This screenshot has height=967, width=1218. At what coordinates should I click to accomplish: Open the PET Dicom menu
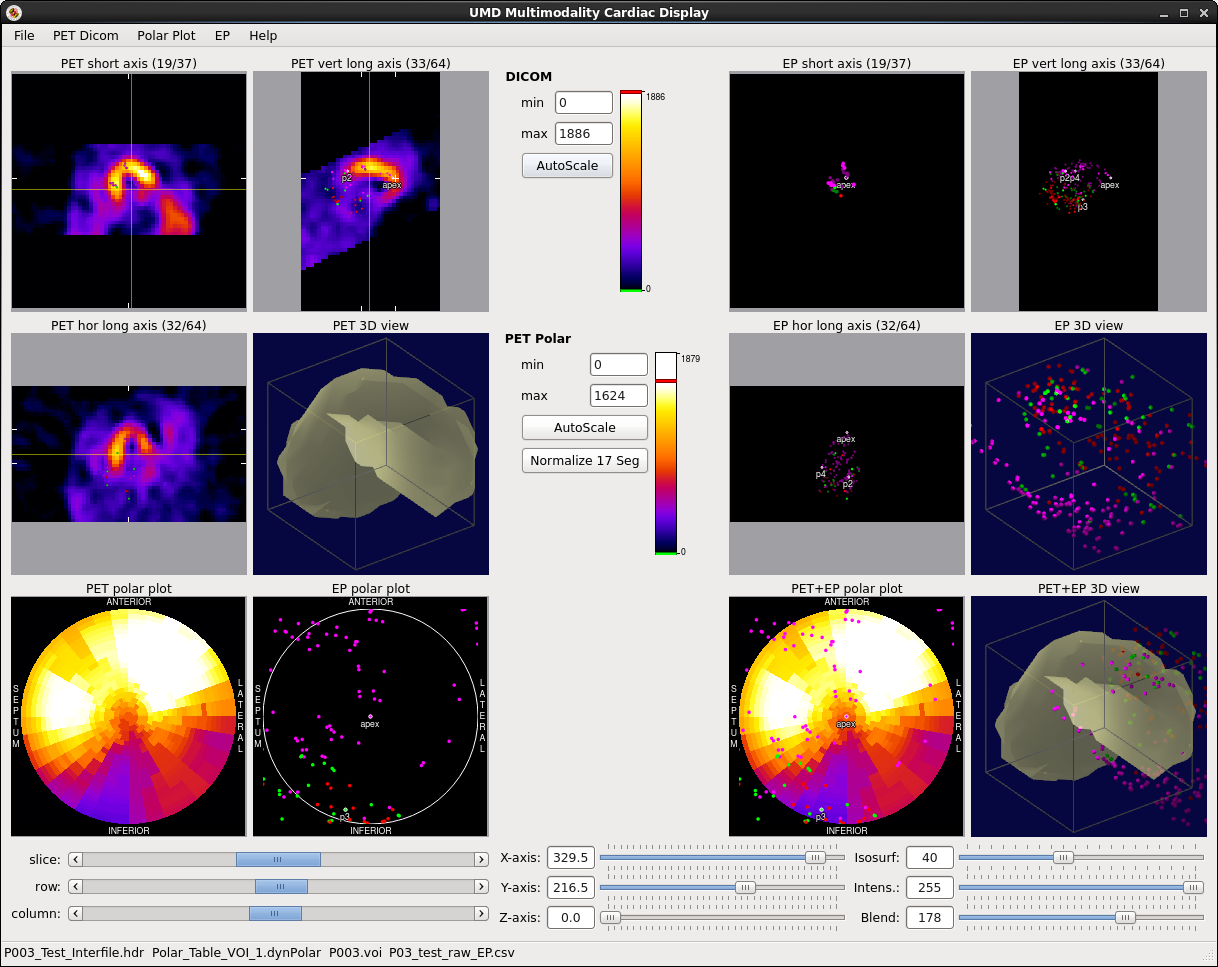coord(85,35)
